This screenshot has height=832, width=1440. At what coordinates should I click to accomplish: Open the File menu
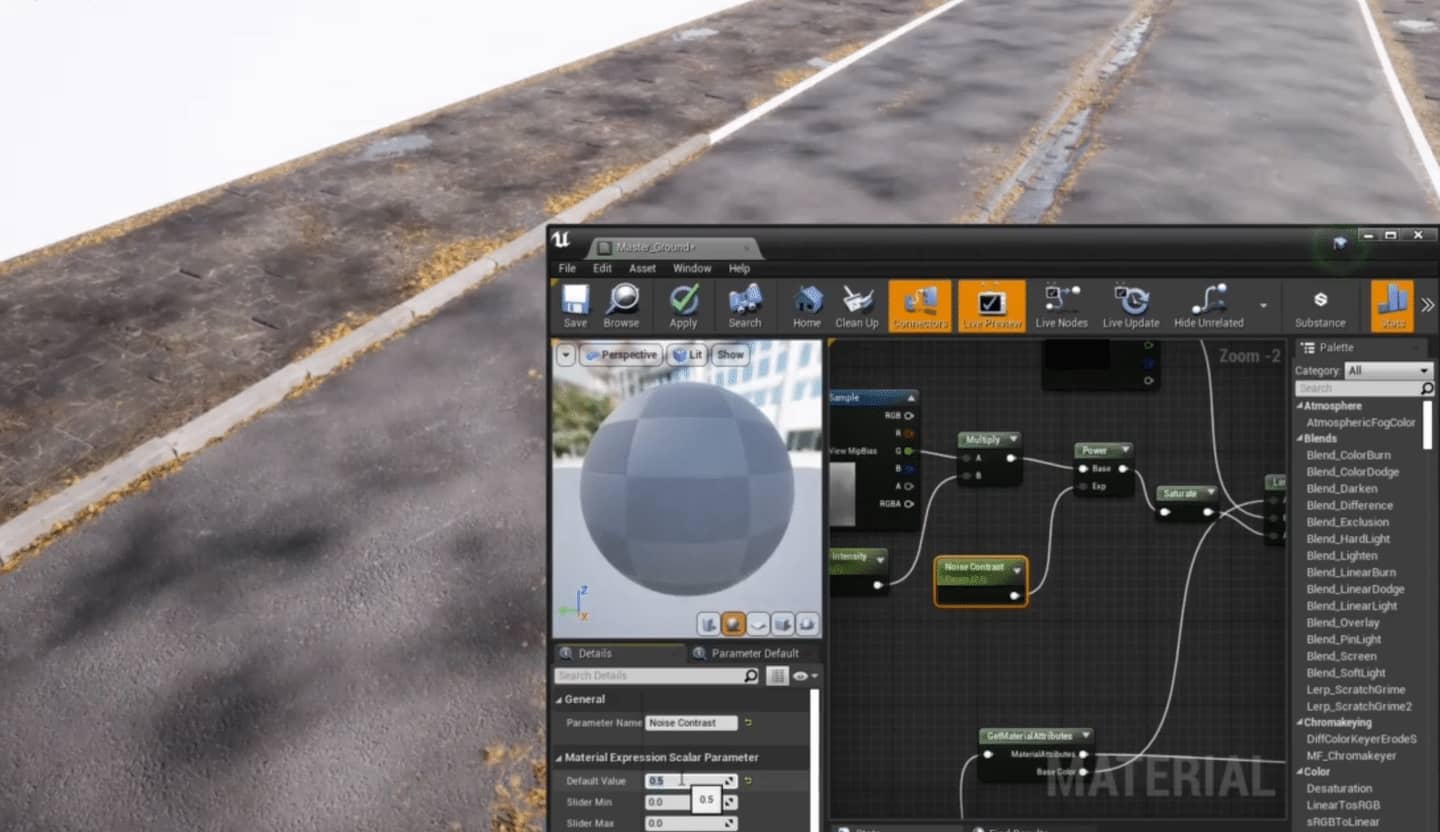[567, 268]
